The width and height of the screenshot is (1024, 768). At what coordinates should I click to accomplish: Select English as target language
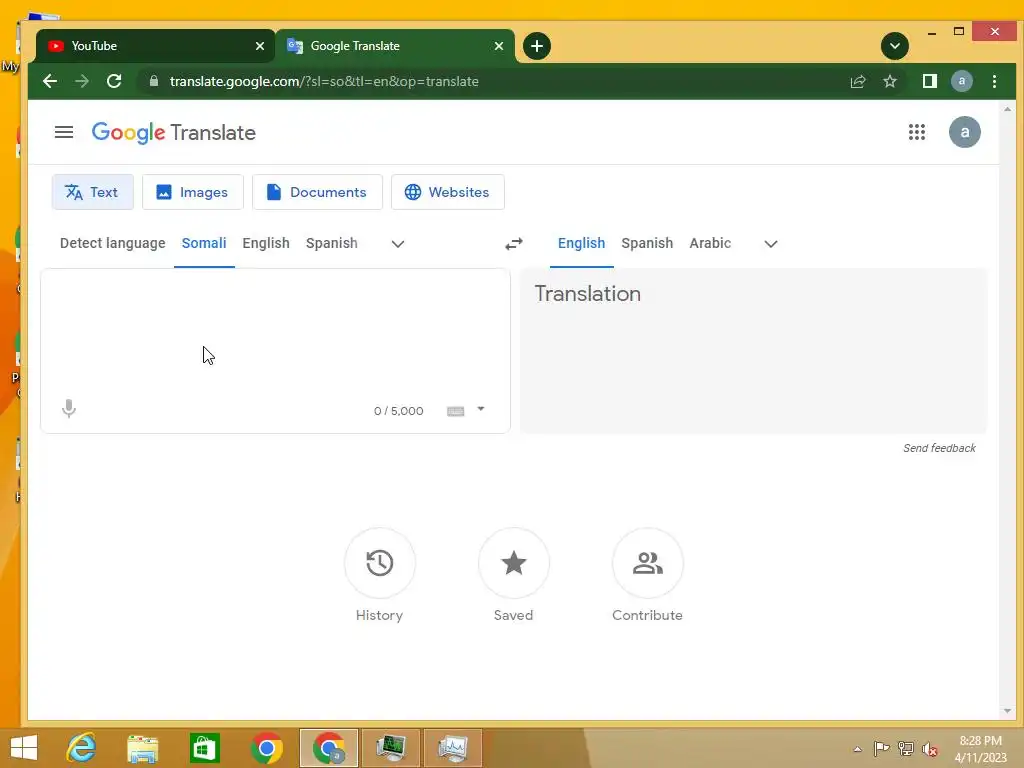click(x=581, y=243)
